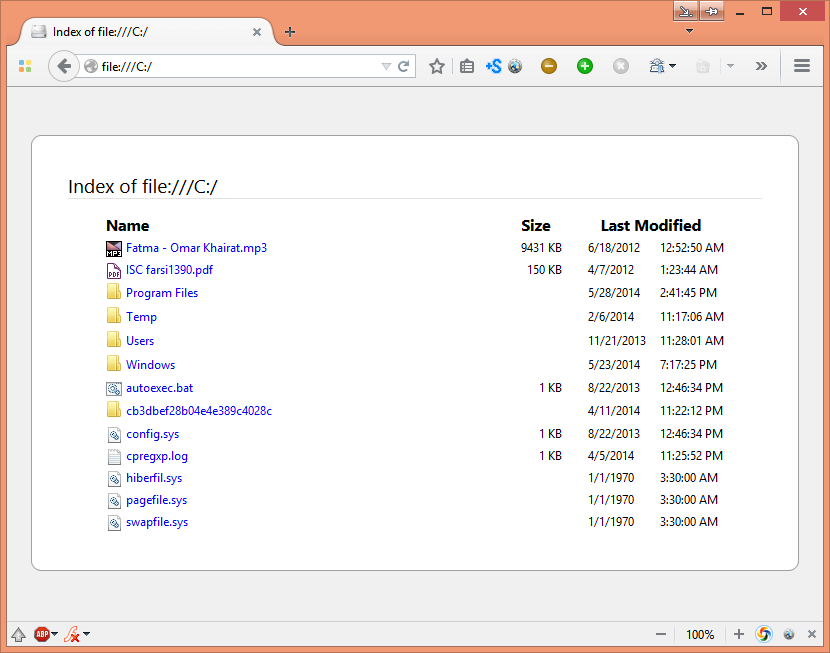This screenshot has width=830, height=653.
Task: Open the address bar history dropdown
Action: pyautogui.click(x=386, y=67)
